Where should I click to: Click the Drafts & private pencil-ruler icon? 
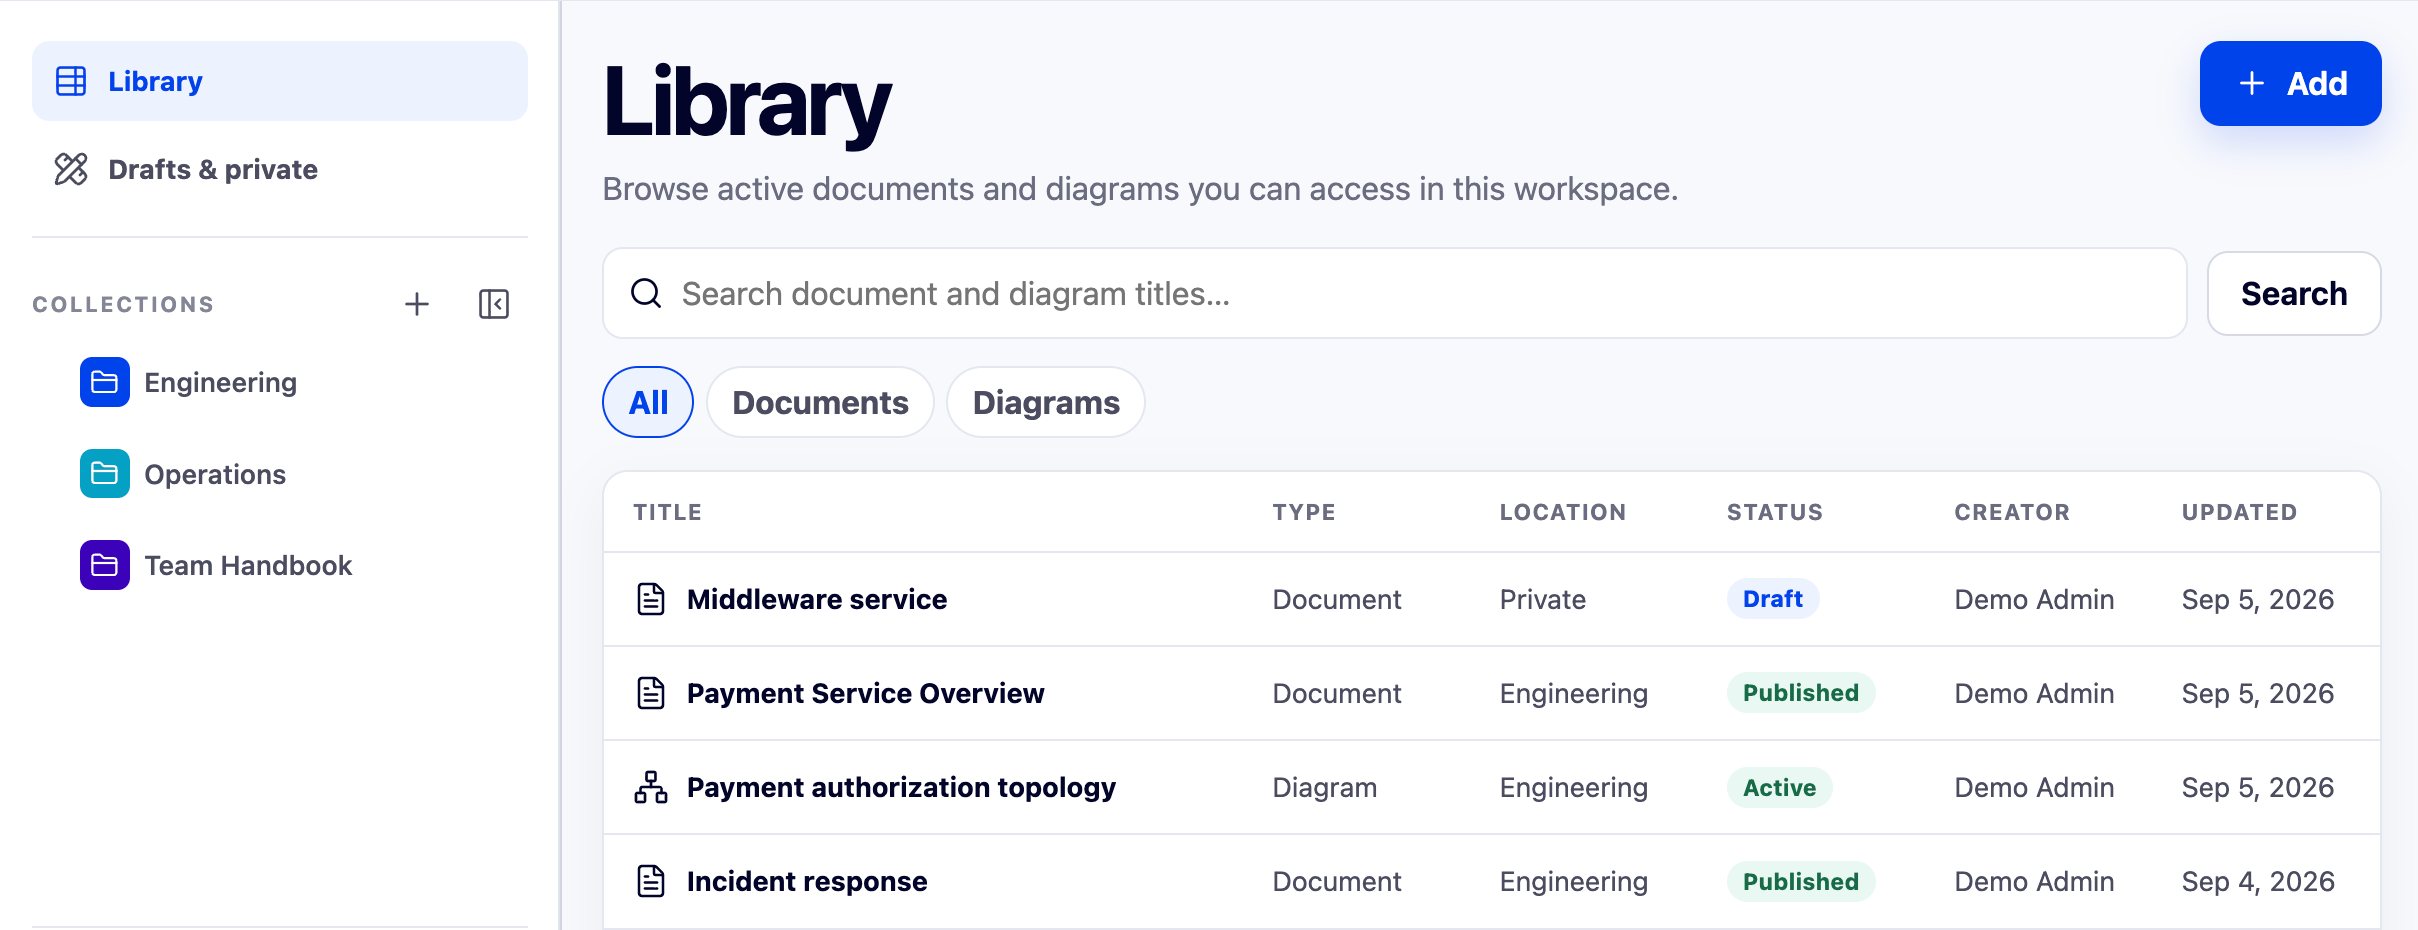tap(71, 169)
